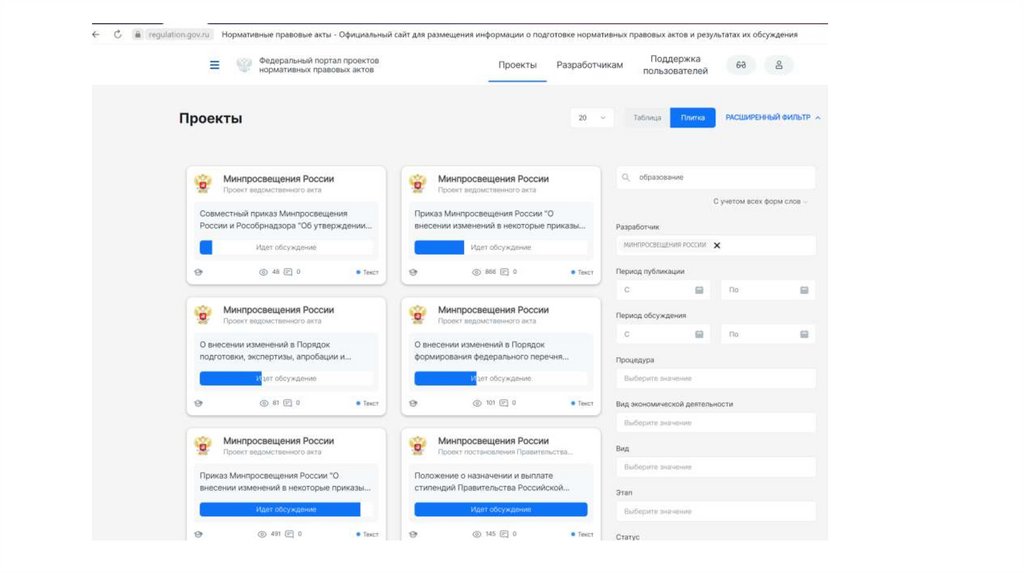Go back using the browser back arrow
The width and height of the screenshot is (1024, 574).
pos(96,34)
